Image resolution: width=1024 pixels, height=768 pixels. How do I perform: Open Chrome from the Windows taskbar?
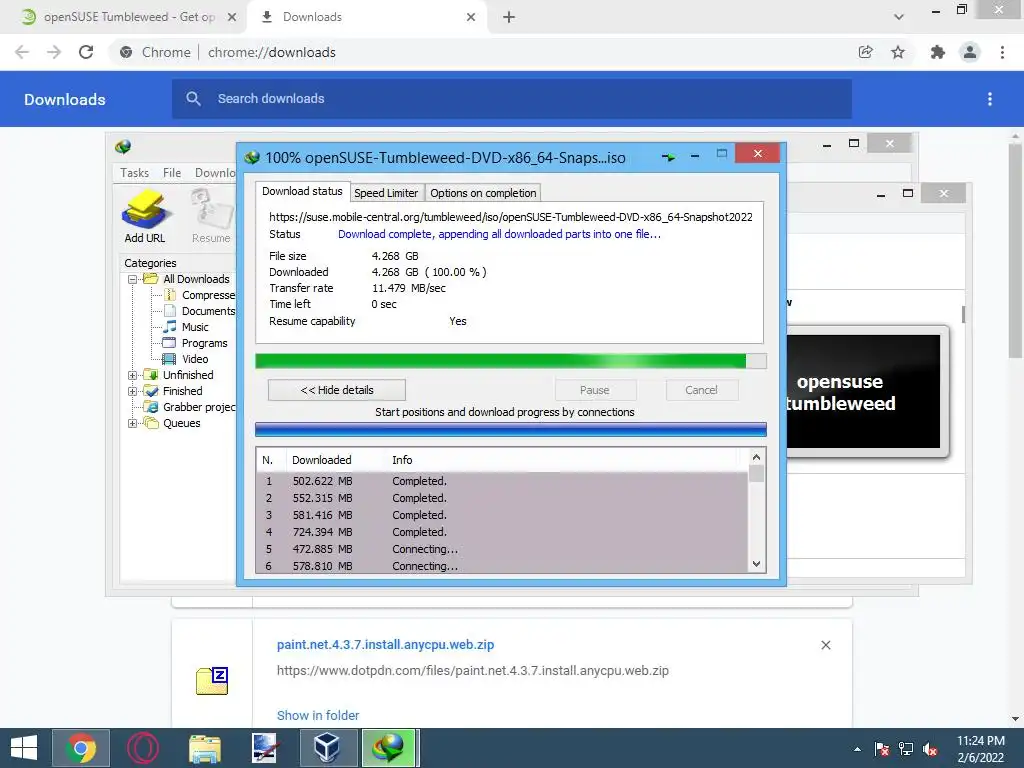tap(80, 748)
